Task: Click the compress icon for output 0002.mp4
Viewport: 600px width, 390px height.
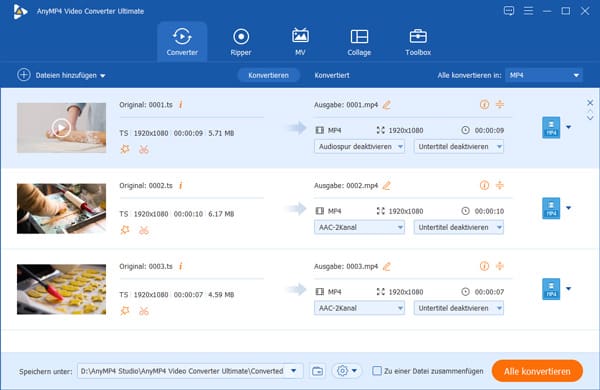Action: [x=500, y=185]
